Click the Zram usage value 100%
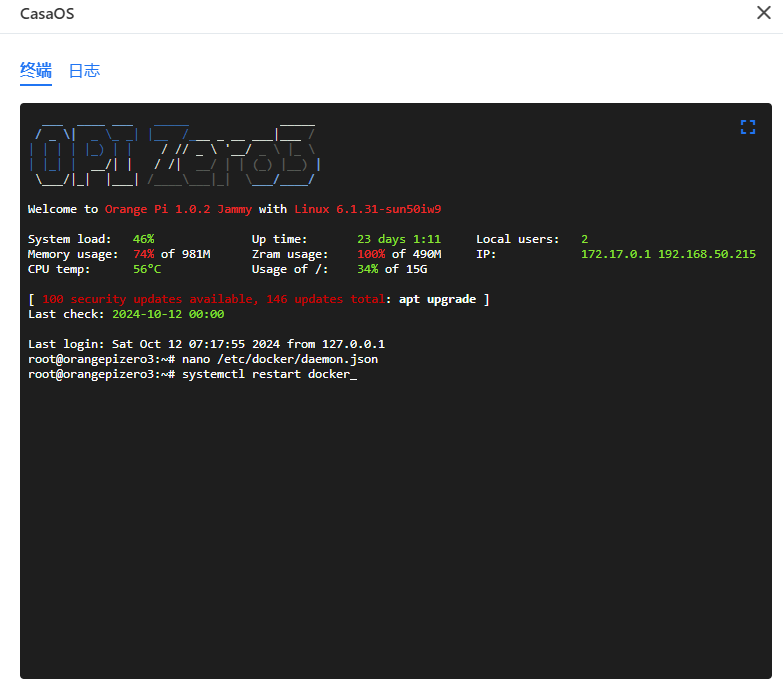Image resolution: width=783 pixels, height=688 pixels. tap(371, 254)
